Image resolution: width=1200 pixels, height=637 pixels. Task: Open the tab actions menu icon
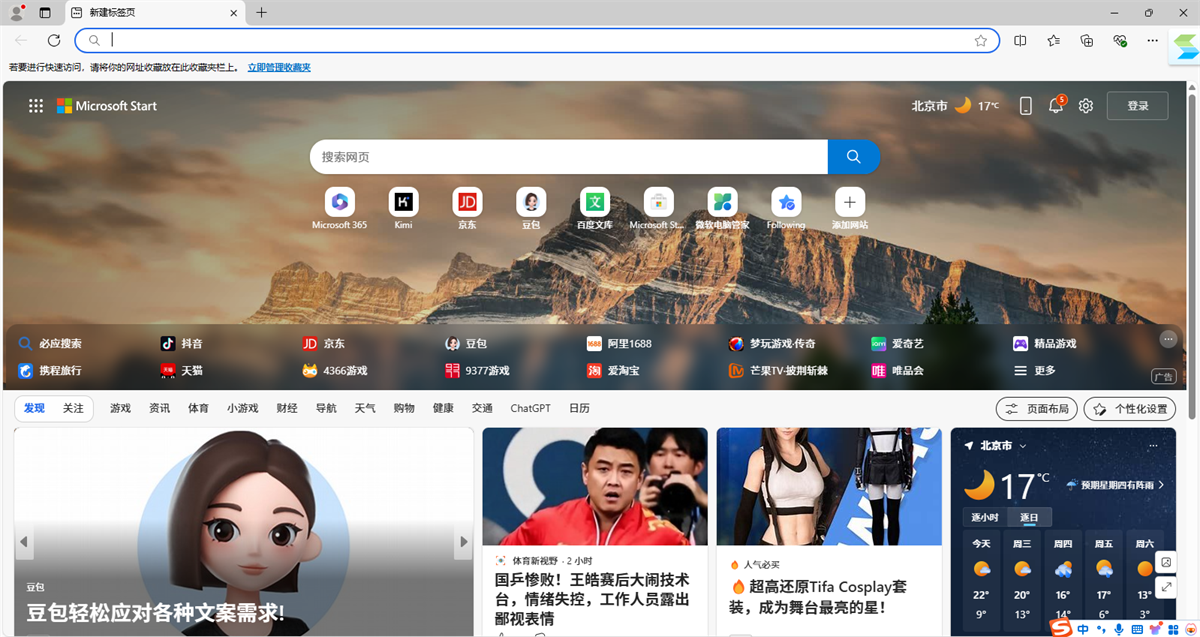click(45, 13)
